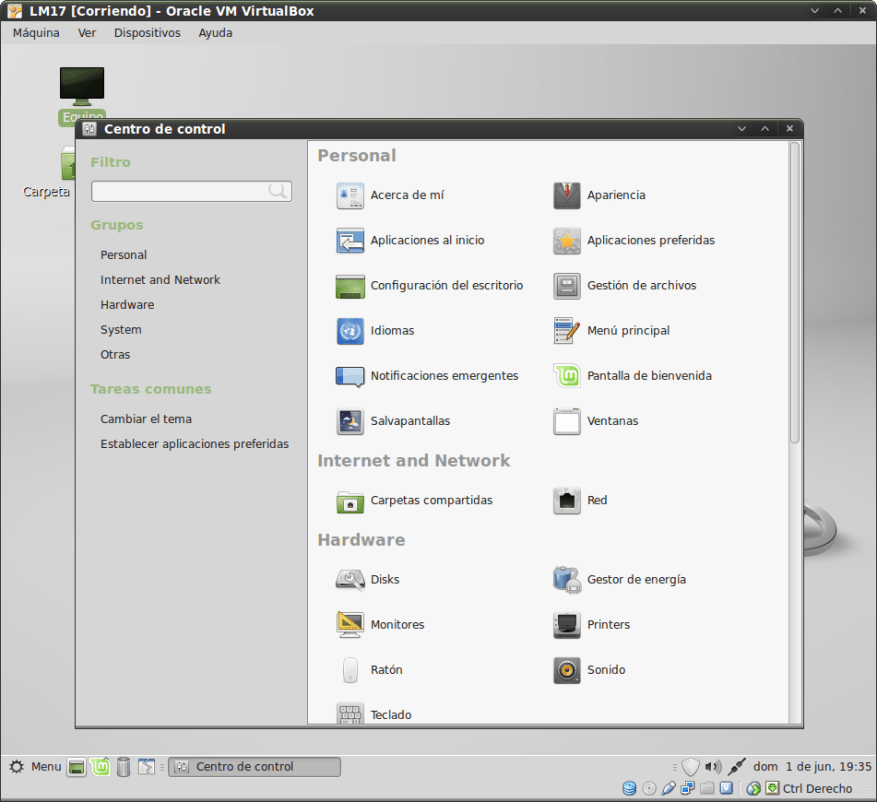Screen dimensions: 877x802
Task: Click the volume icon in the panel
Action: point(712,767)
